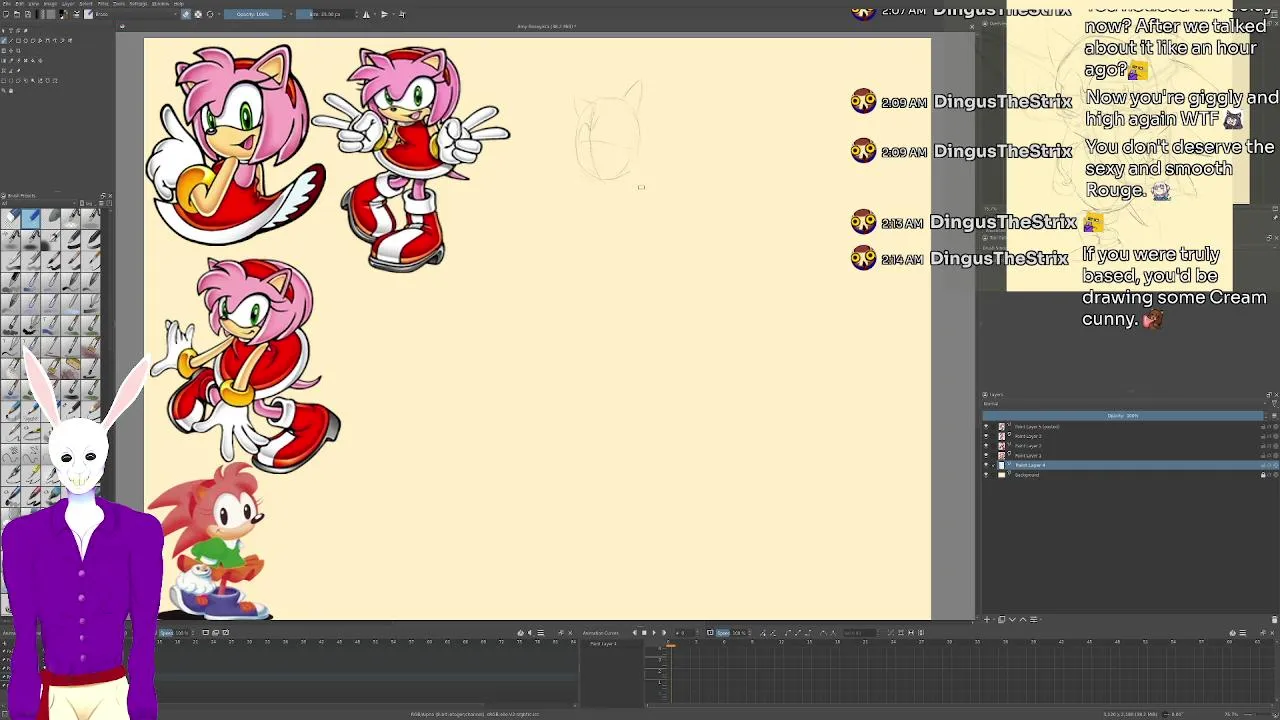This screenshot has width=1280, height=720.
Task: Move the selected layer up
Action: tap(1023, 619)
